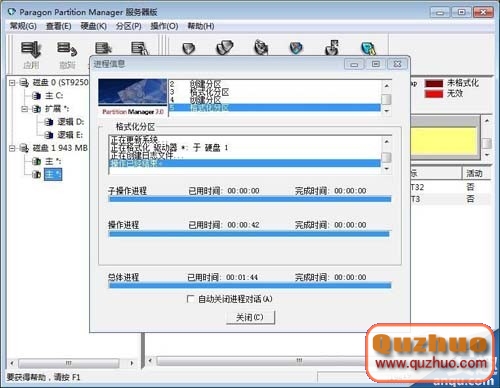Image resolution: width=500 pixels, height=388 pixels.
Task: Click the tilted partition shield toolbar icon
Action: (261, 47)
